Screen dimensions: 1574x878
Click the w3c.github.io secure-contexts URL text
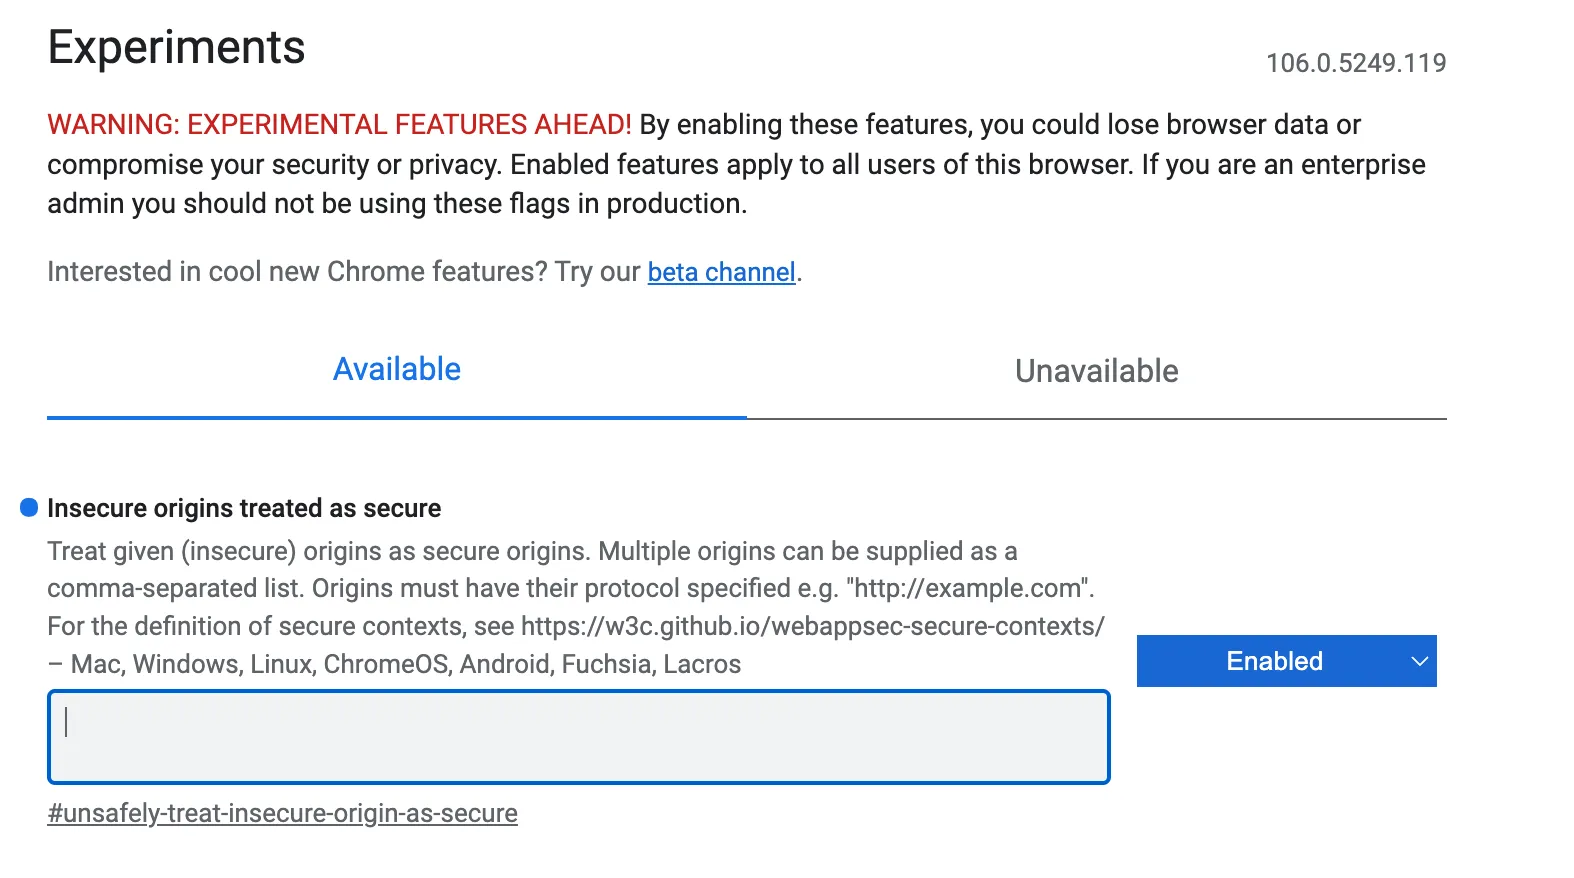coord(812,626)
